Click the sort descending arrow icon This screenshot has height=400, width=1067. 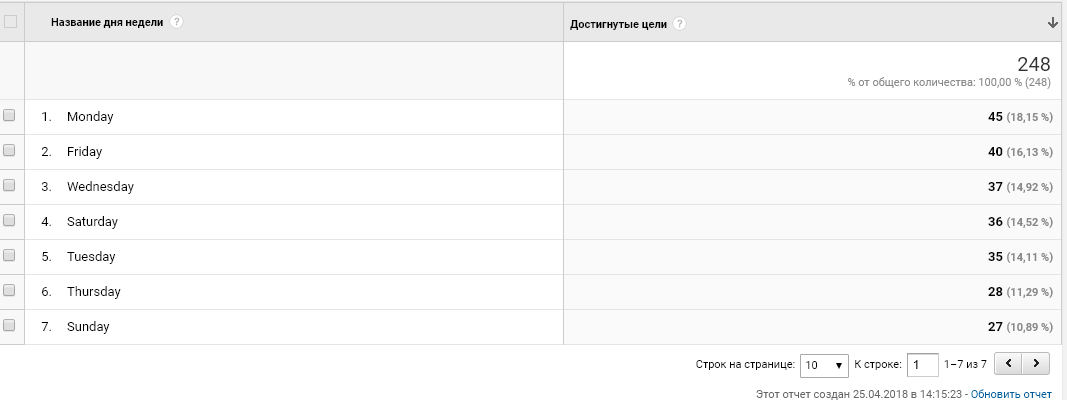(1053, 23)
